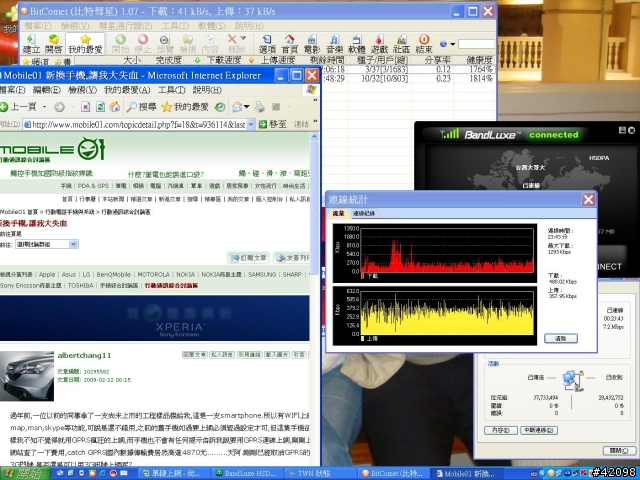Image resolution: width=640 pixels, height=480 pixels.
Task: Click MOTOROLA link in phone brand list
Action: 153,275
